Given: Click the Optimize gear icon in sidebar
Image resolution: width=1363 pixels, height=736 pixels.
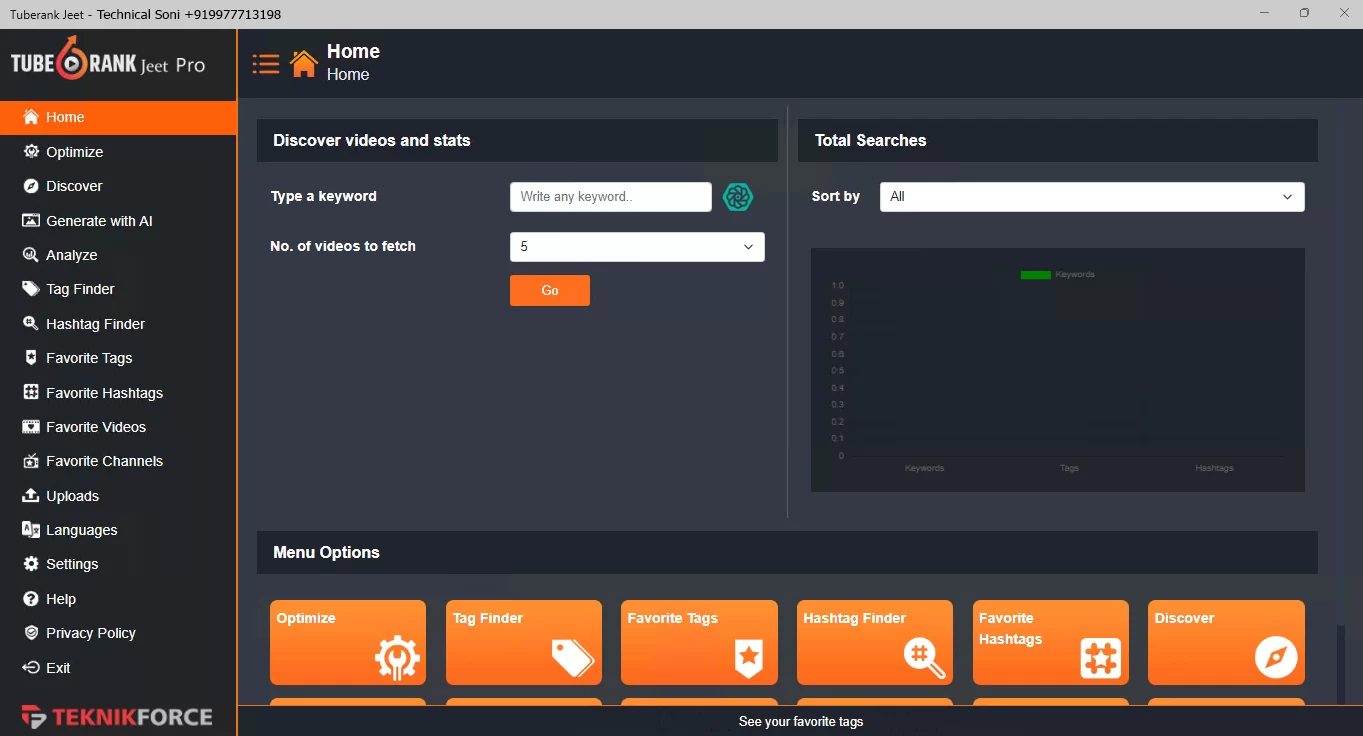Looking at the screenshot, I should coord(31,152).
